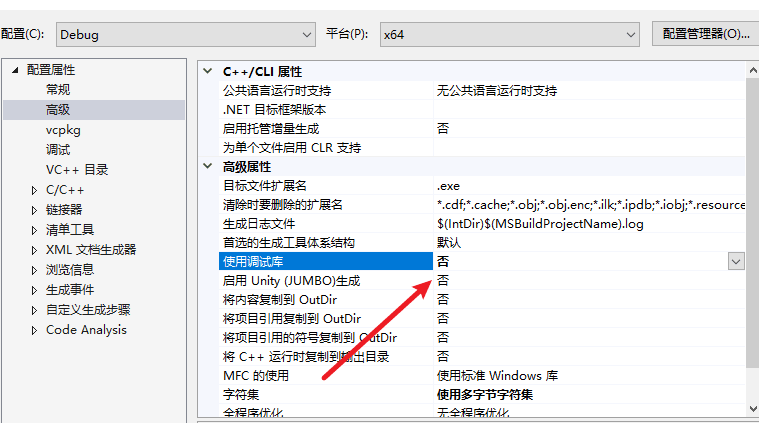Expand the C/C++ tree node

point(35,190)
